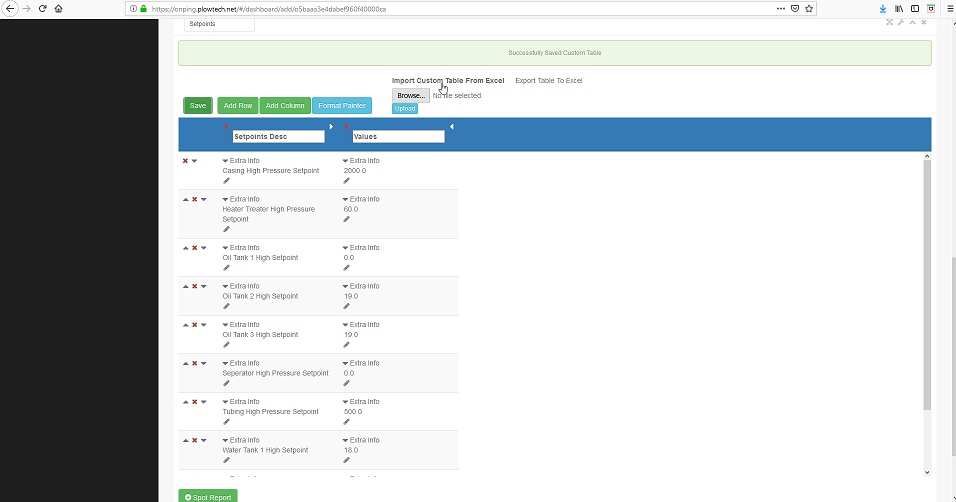Click Export Table To Excel link
Image resolution: width=956 pixels, height=502 pixels.
point(548,80)
